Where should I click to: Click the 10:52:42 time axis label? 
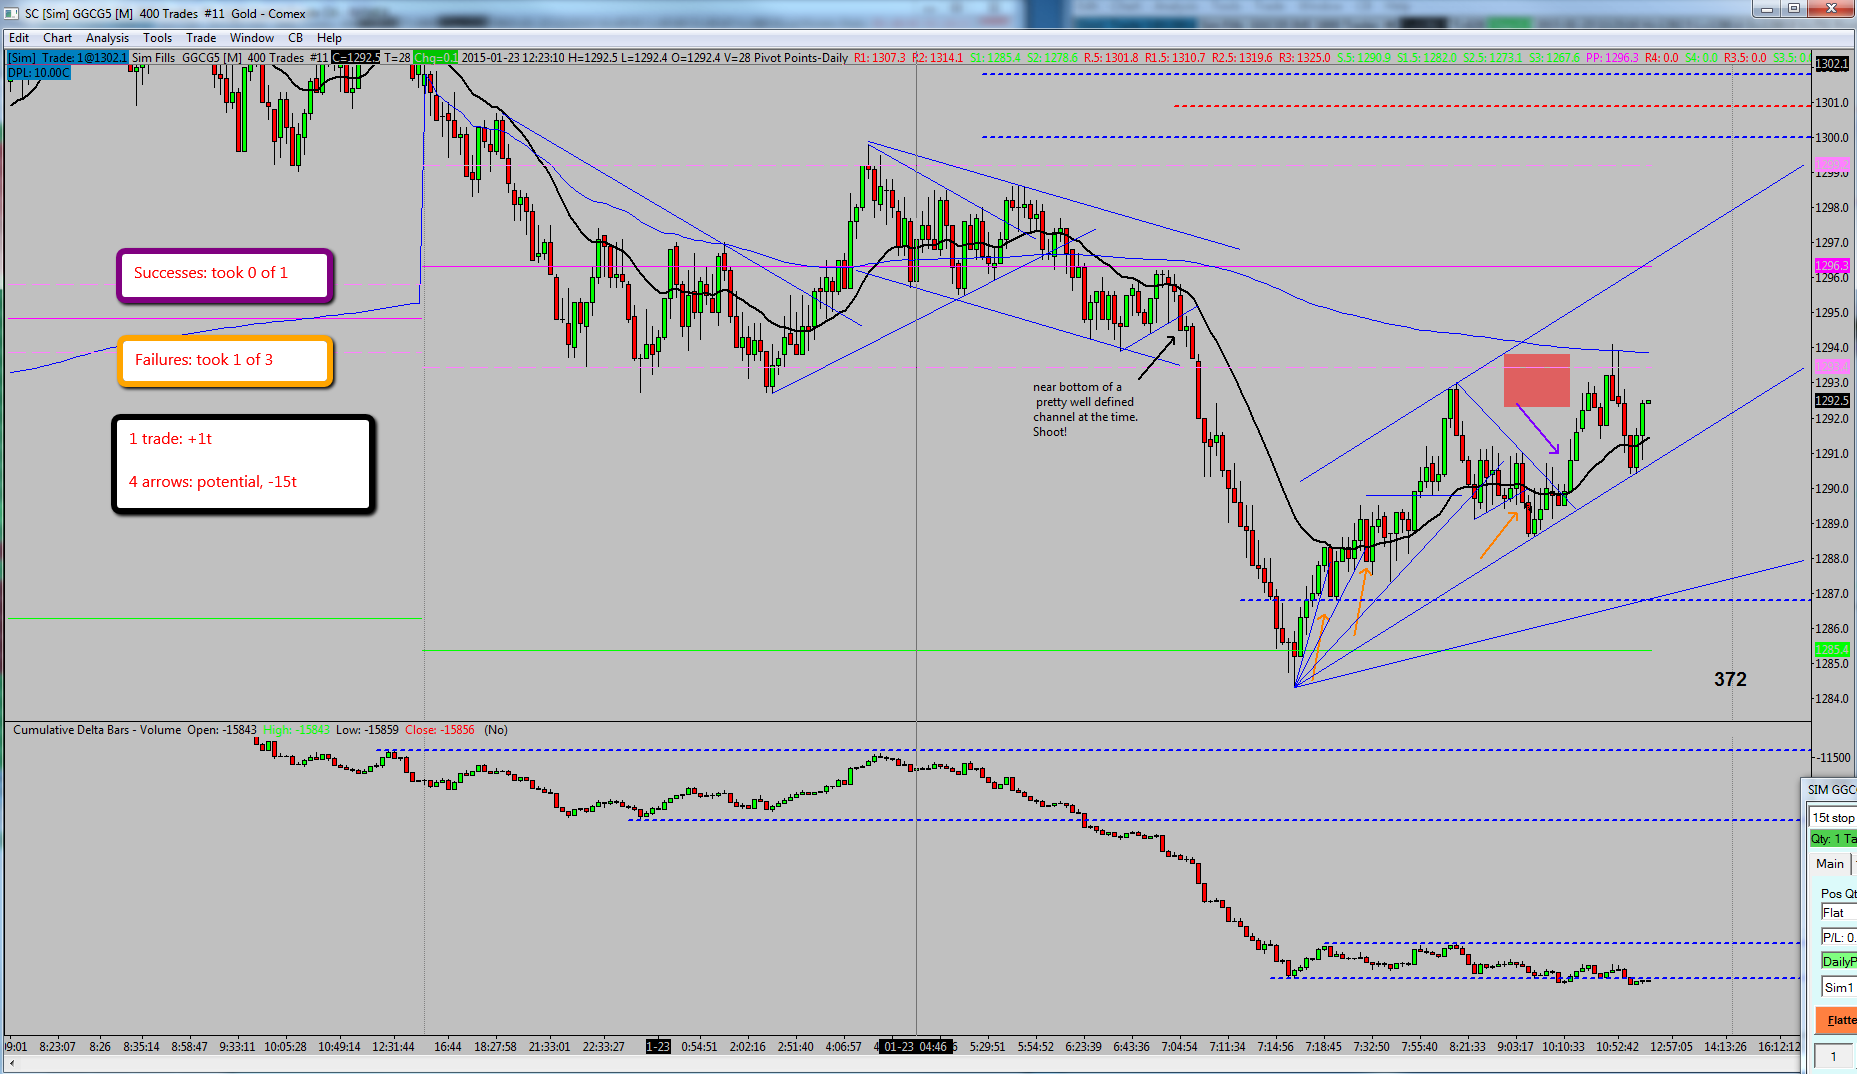pos(1617,1047)
